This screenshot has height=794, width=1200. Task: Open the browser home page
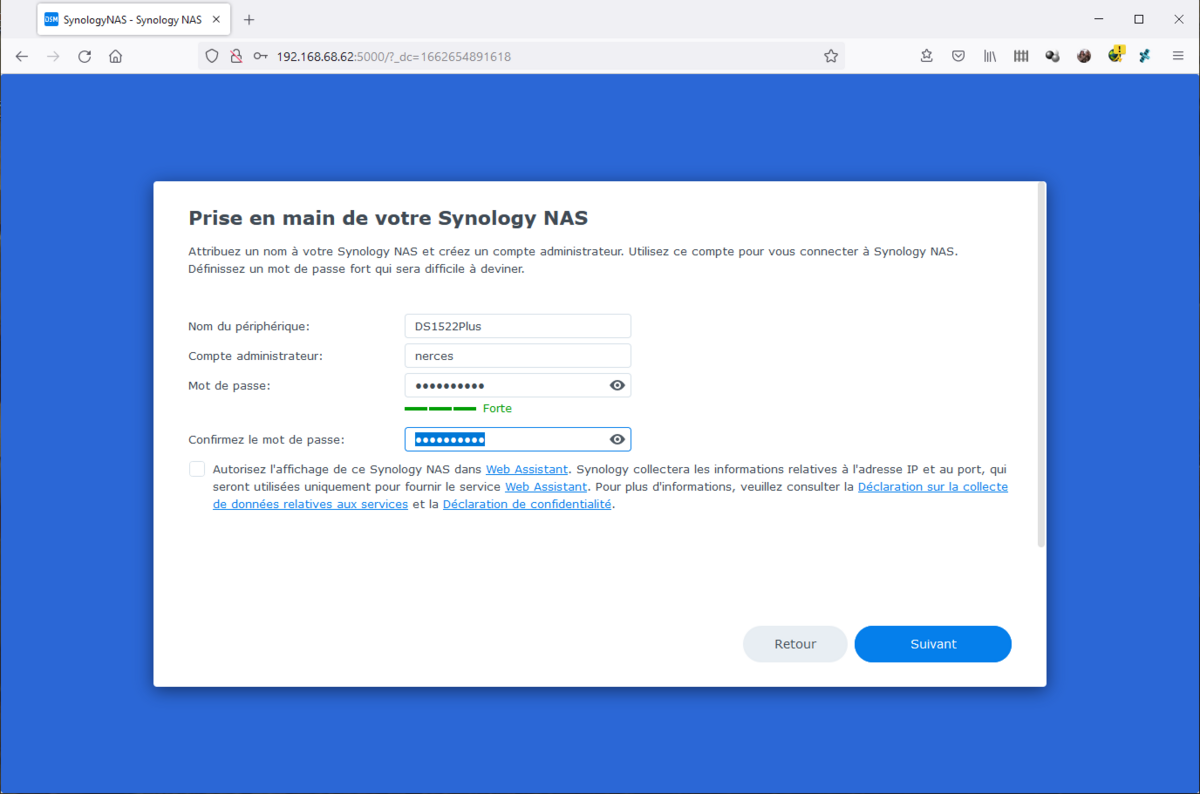point(116,57)
